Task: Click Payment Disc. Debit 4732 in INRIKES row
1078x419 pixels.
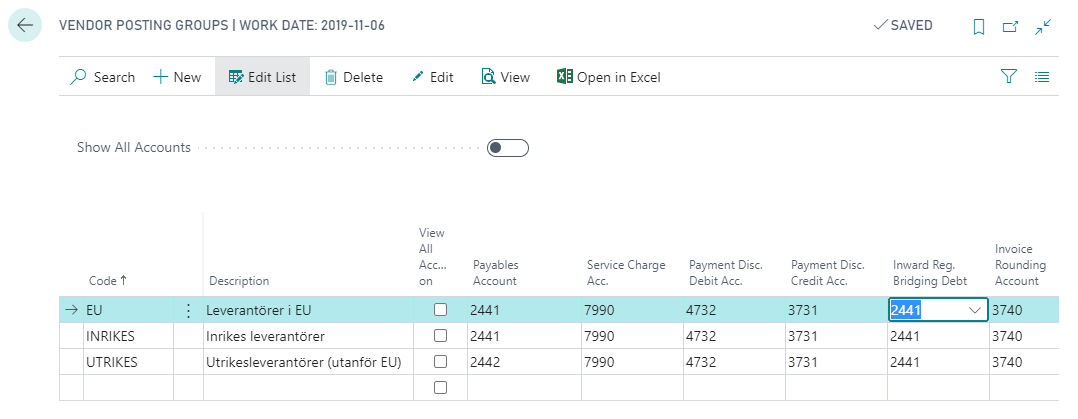Action: point(734,336)
